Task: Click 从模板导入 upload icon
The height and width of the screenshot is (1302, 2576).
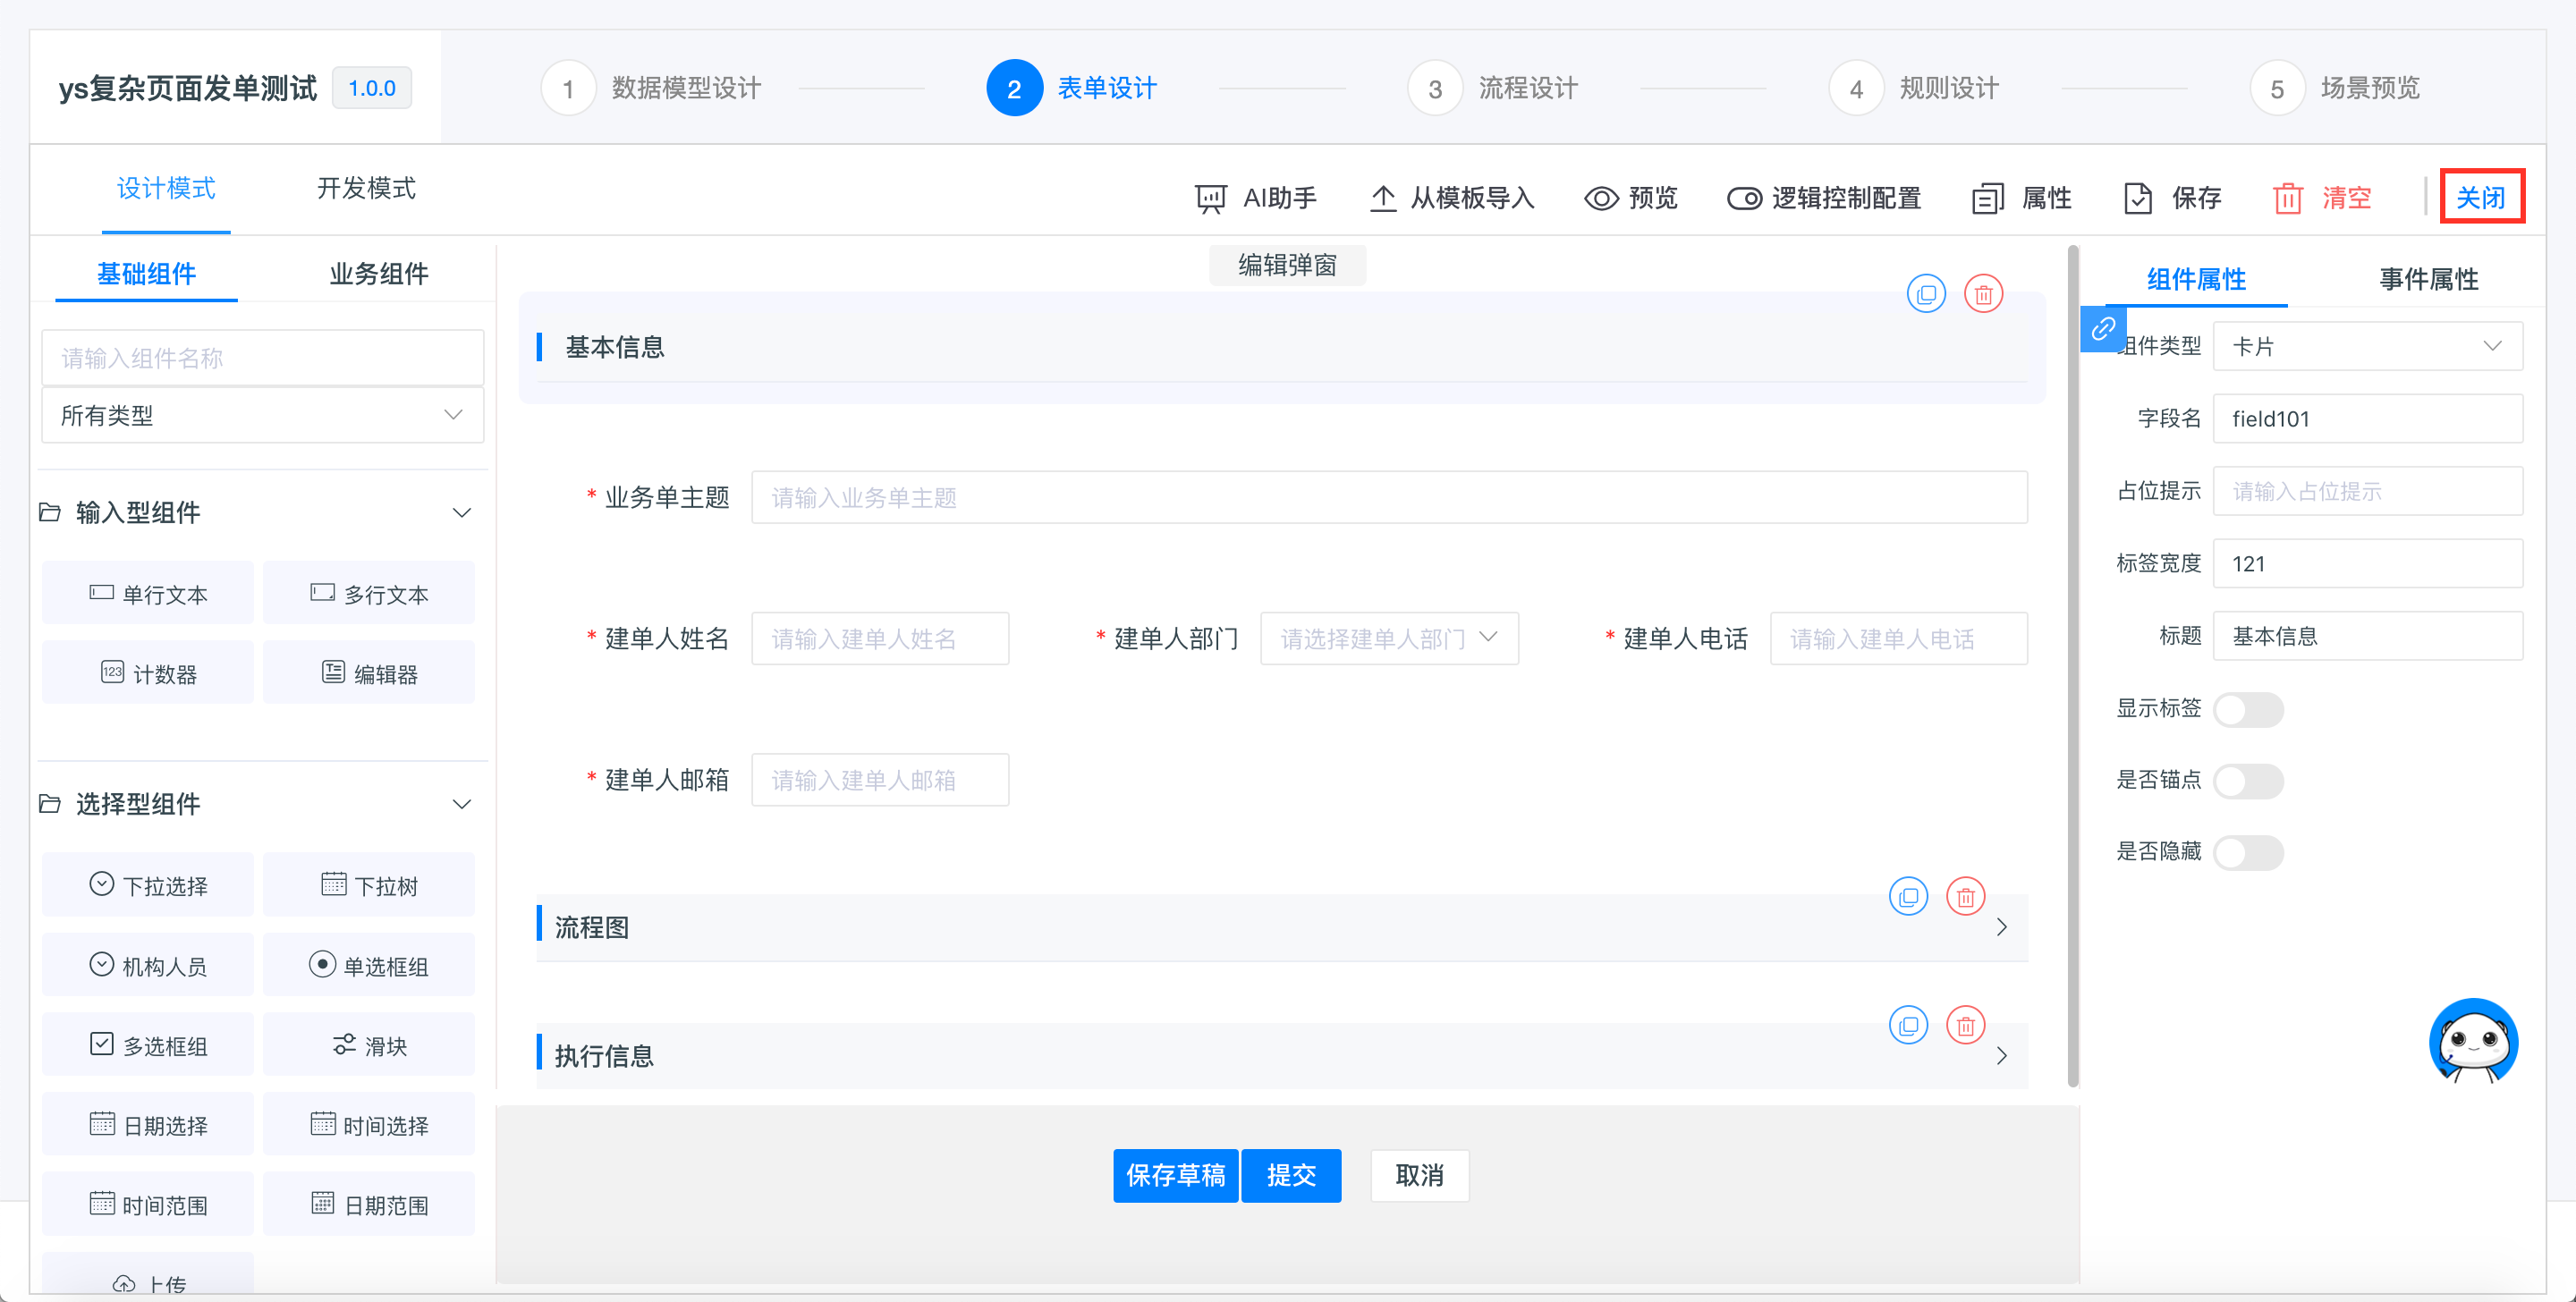Action: (1382, 198)
